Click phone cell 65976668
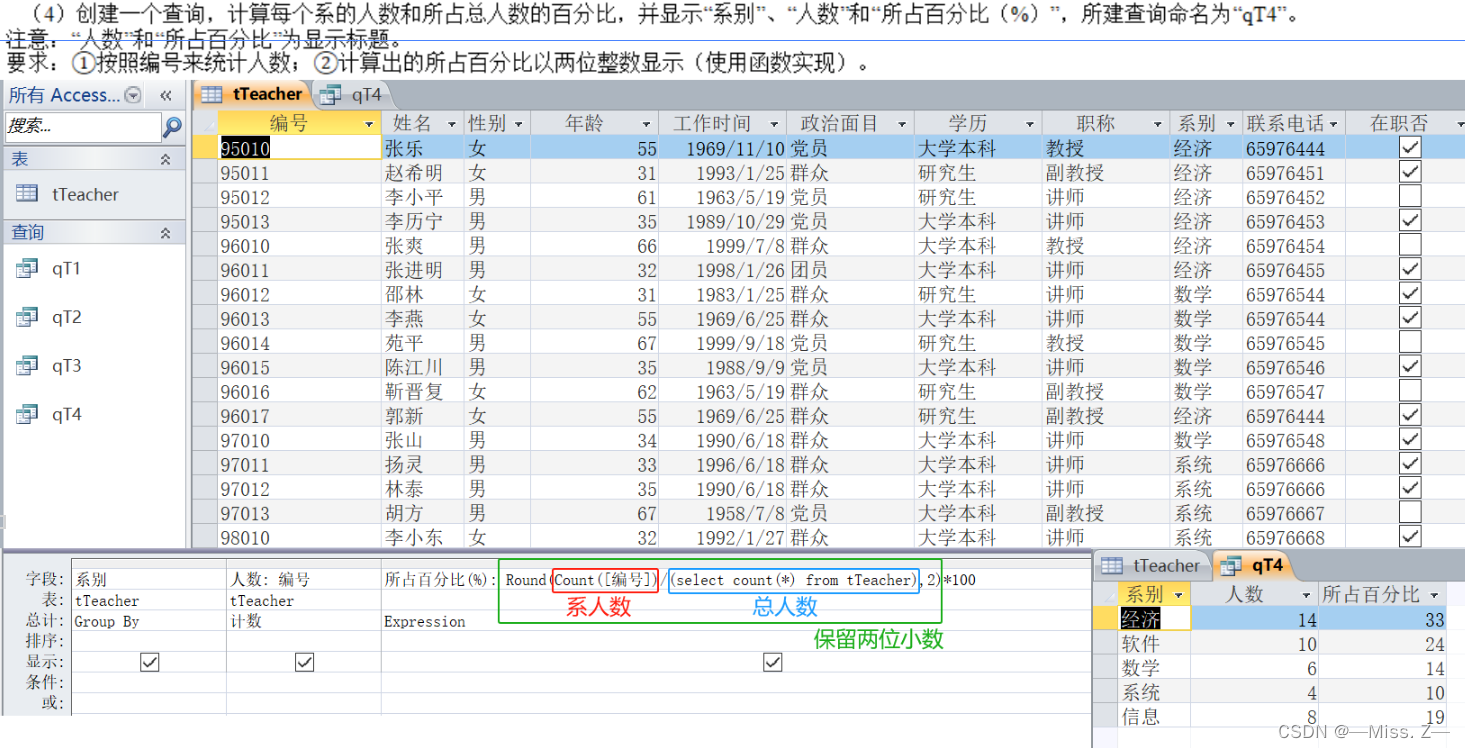The image size is (1465, 748). tap(1294, 537)
